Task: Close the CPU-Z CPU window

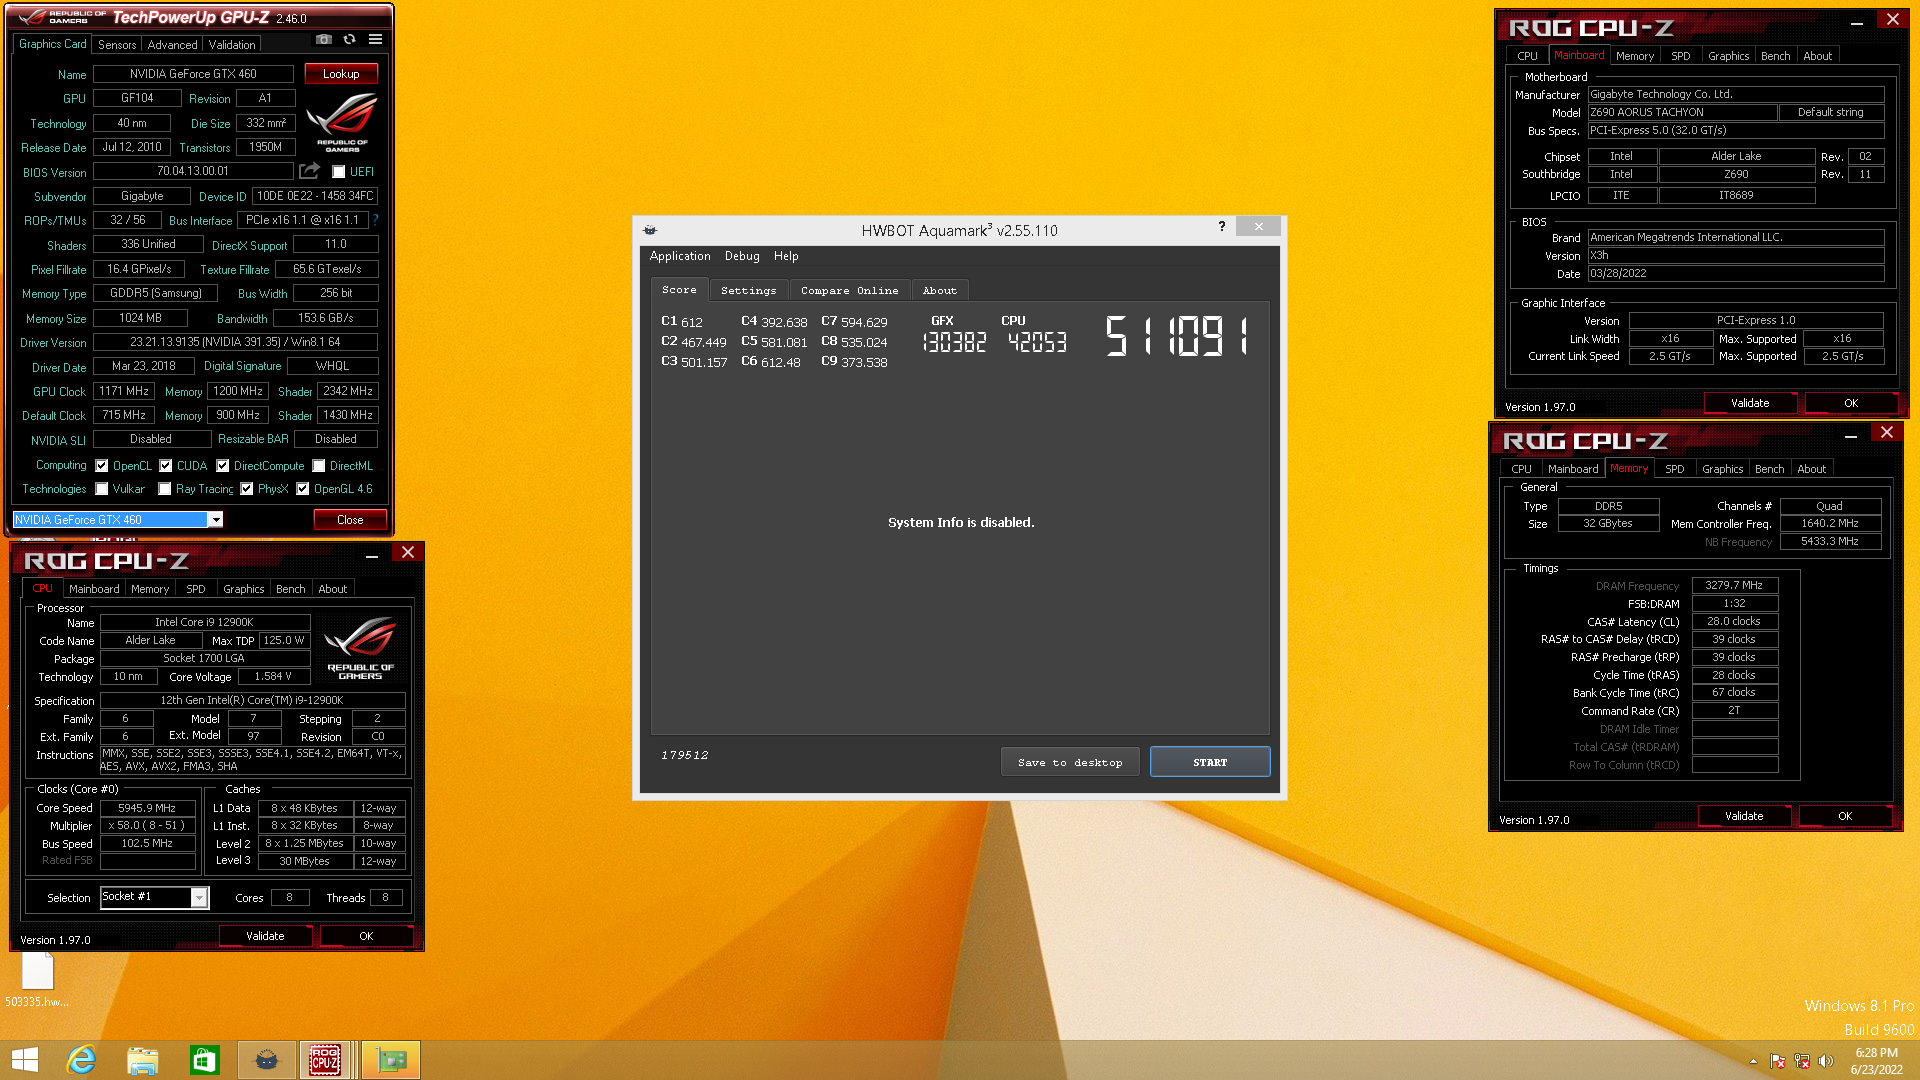Action: click(x=408, y=553)
